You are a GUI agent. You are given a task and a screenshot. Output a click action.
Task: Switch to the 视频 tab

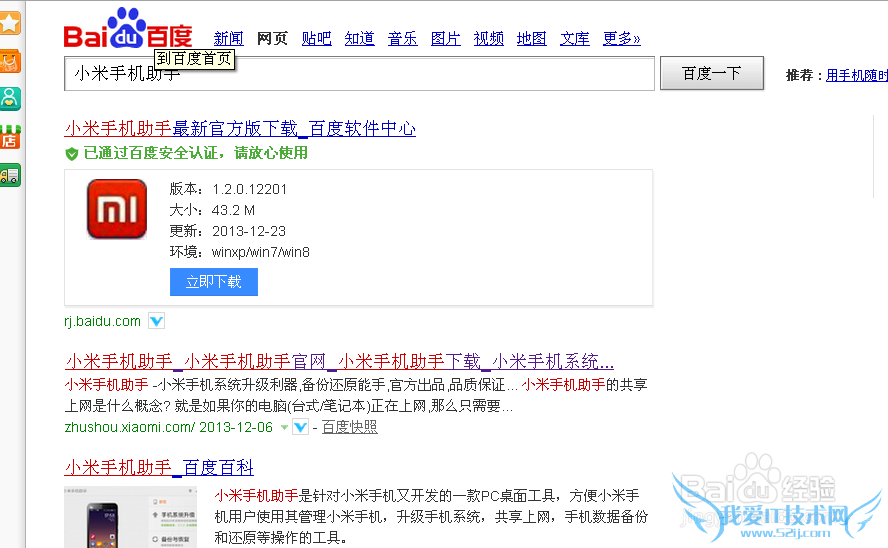click(489, 38)
